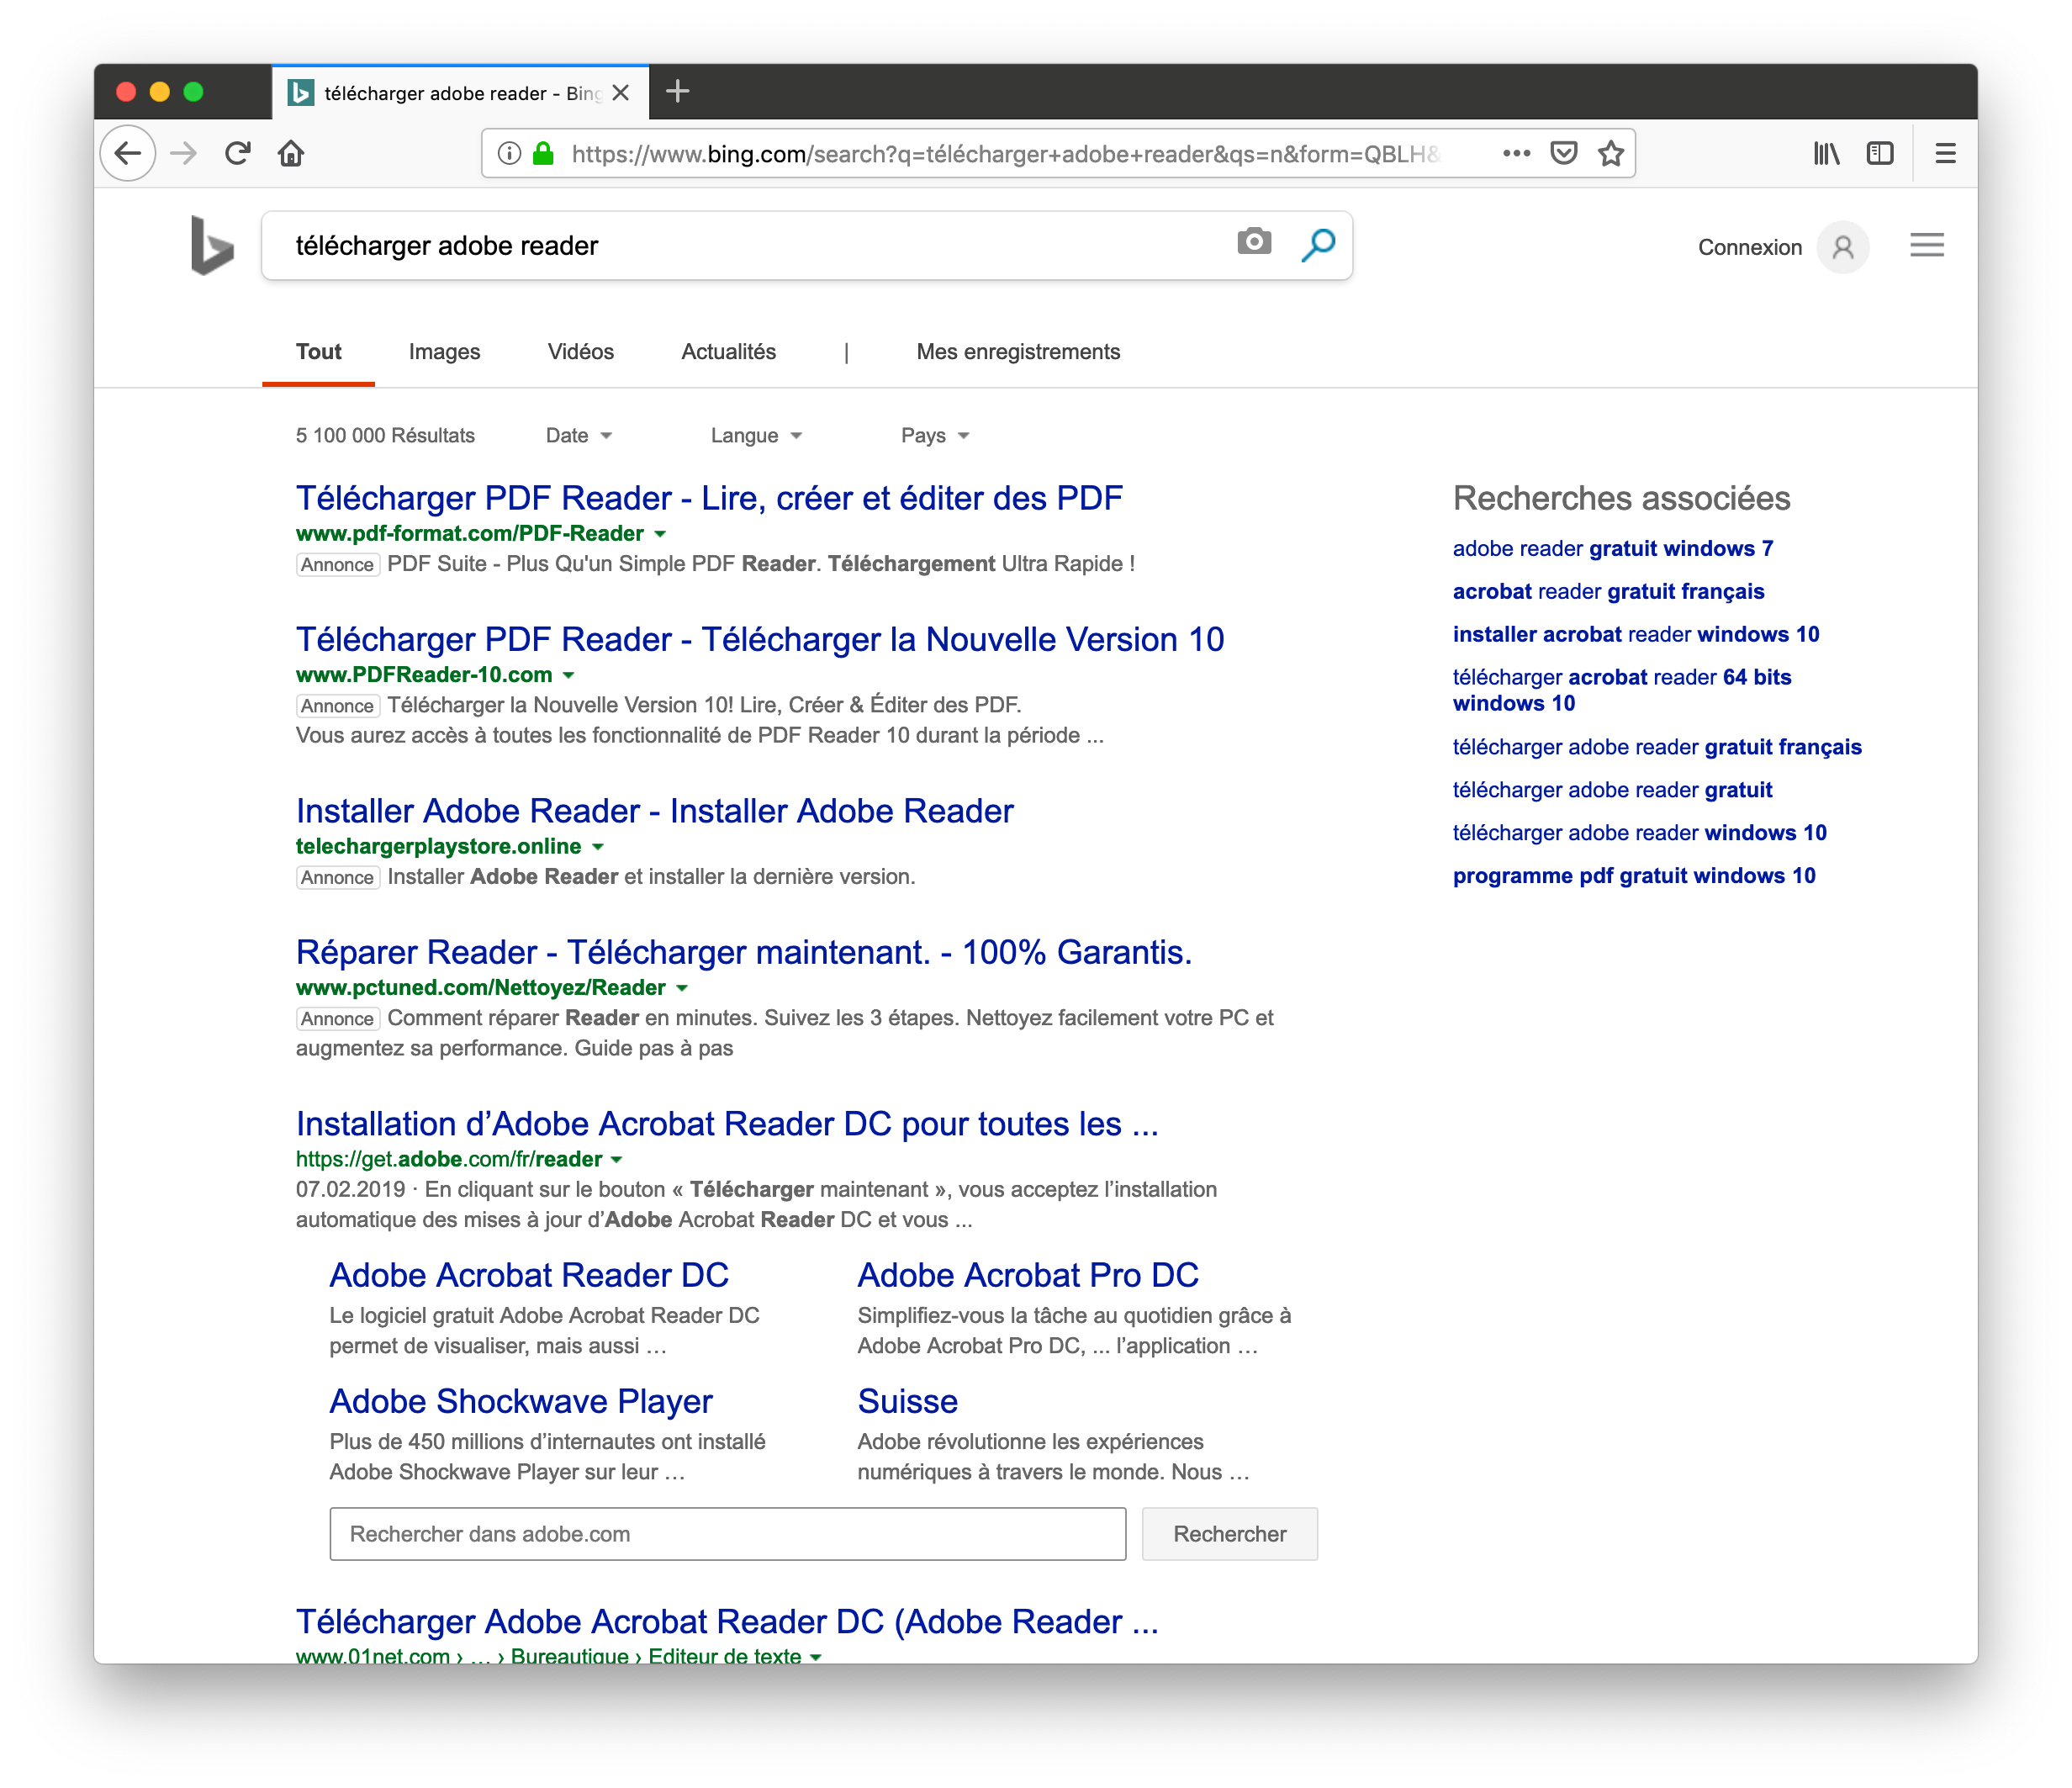Open Bing settings hamburger menu
This screenshot has width=2072, height=1788.
(x=1927, y=245)
